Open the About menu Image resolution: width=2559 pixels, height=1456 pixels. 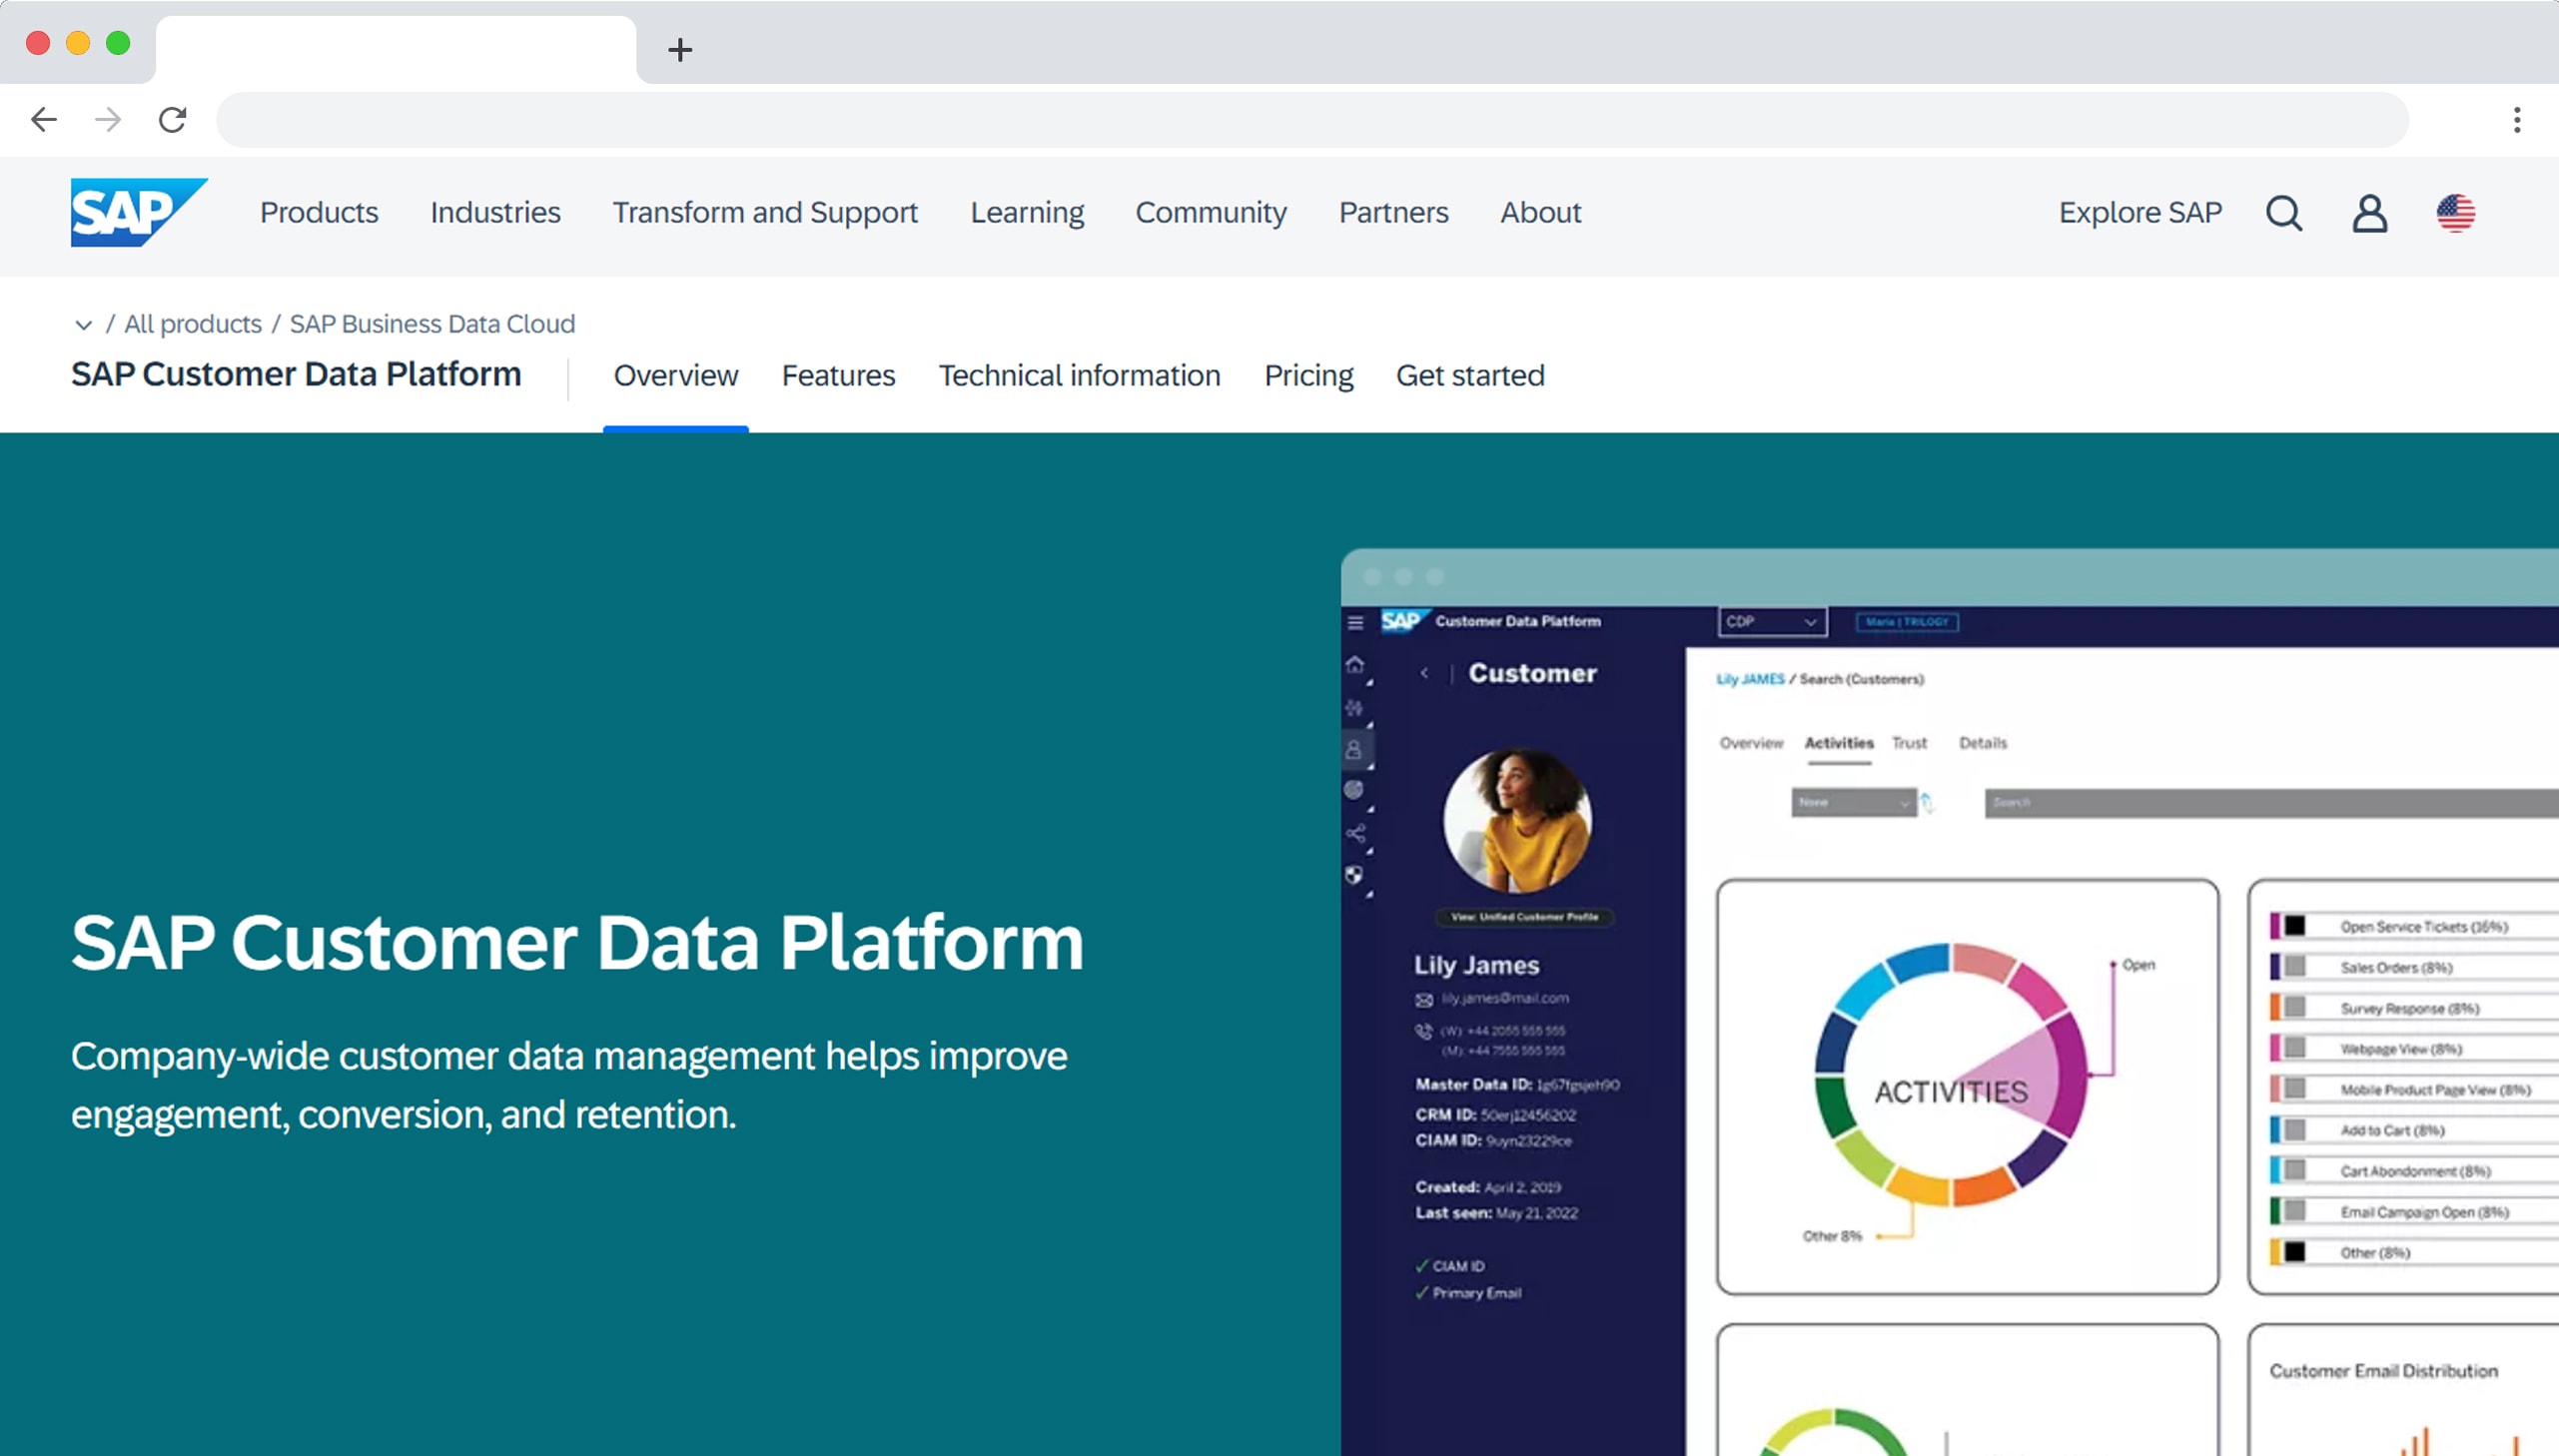click(x=1540, y=213)
